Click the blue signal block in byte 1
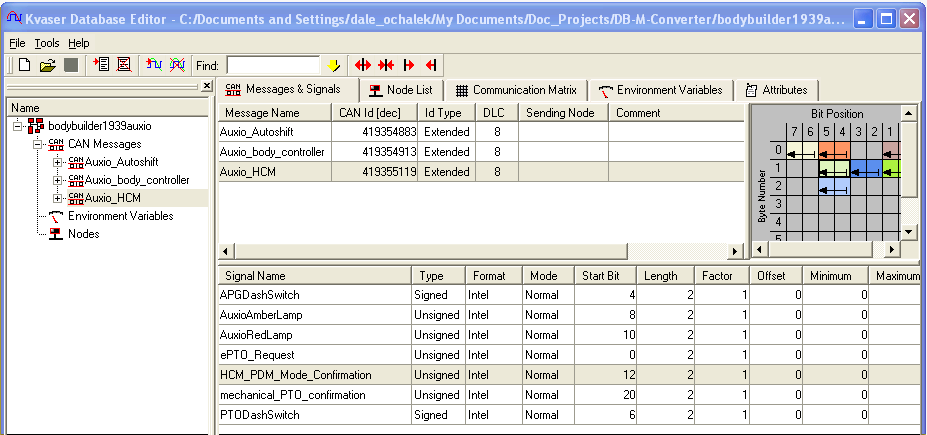927x435 pixels. tap(866, 168)
